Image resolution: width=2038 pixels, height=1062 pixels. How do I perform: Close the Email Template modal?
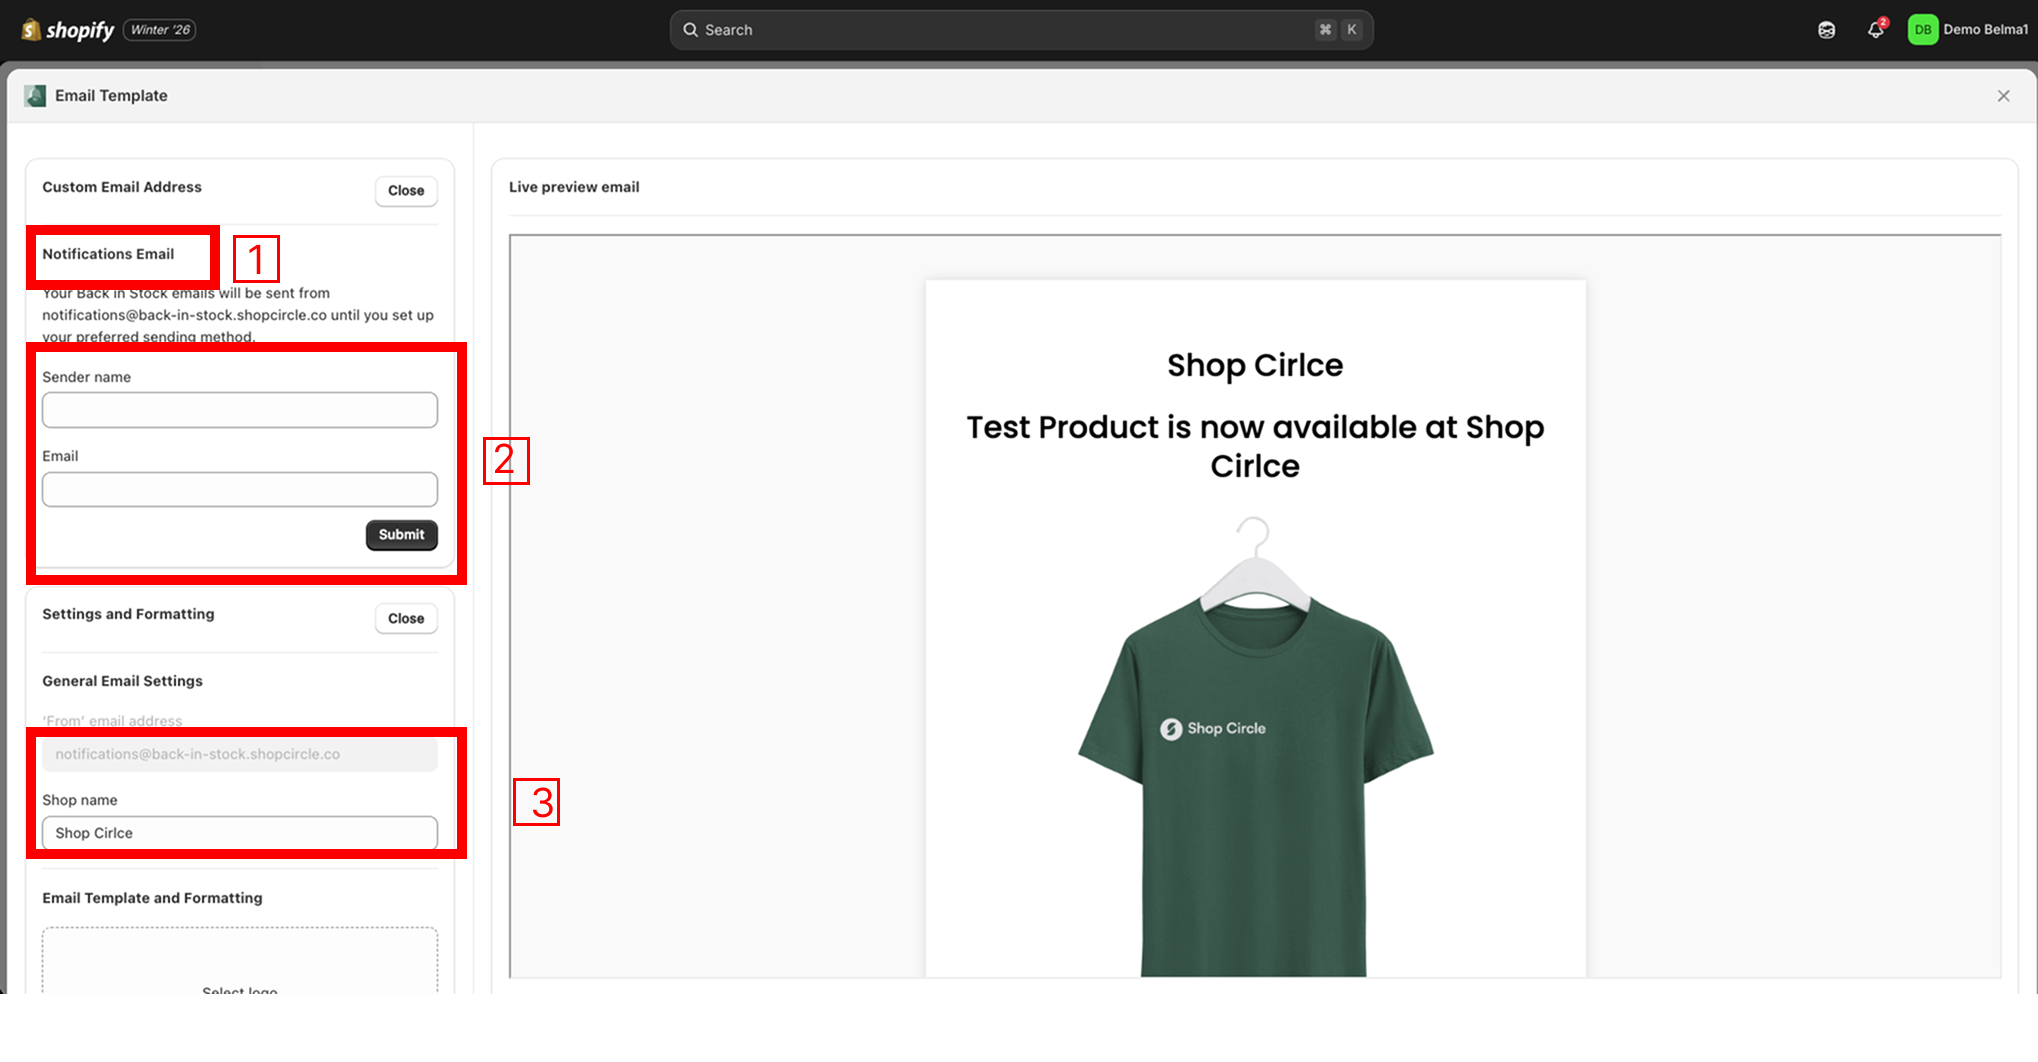2003,96
